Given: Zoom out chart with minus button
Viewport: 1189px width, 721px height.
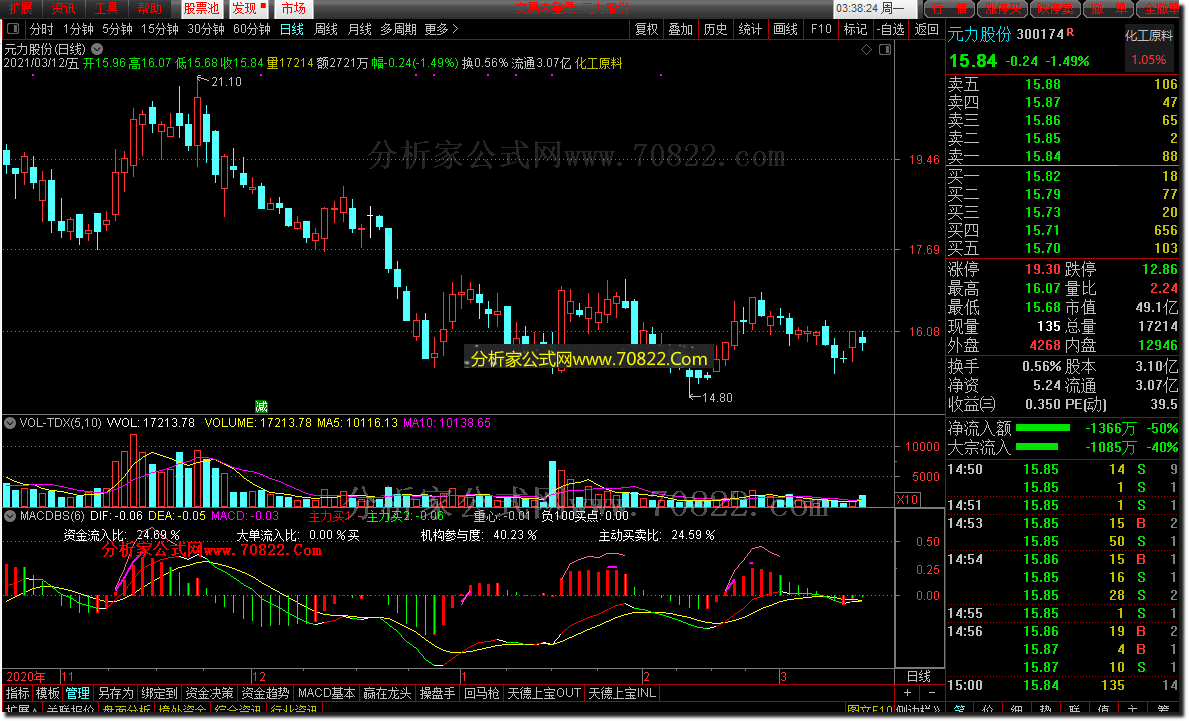Looking at the screenshot, I should coord(932,693).
